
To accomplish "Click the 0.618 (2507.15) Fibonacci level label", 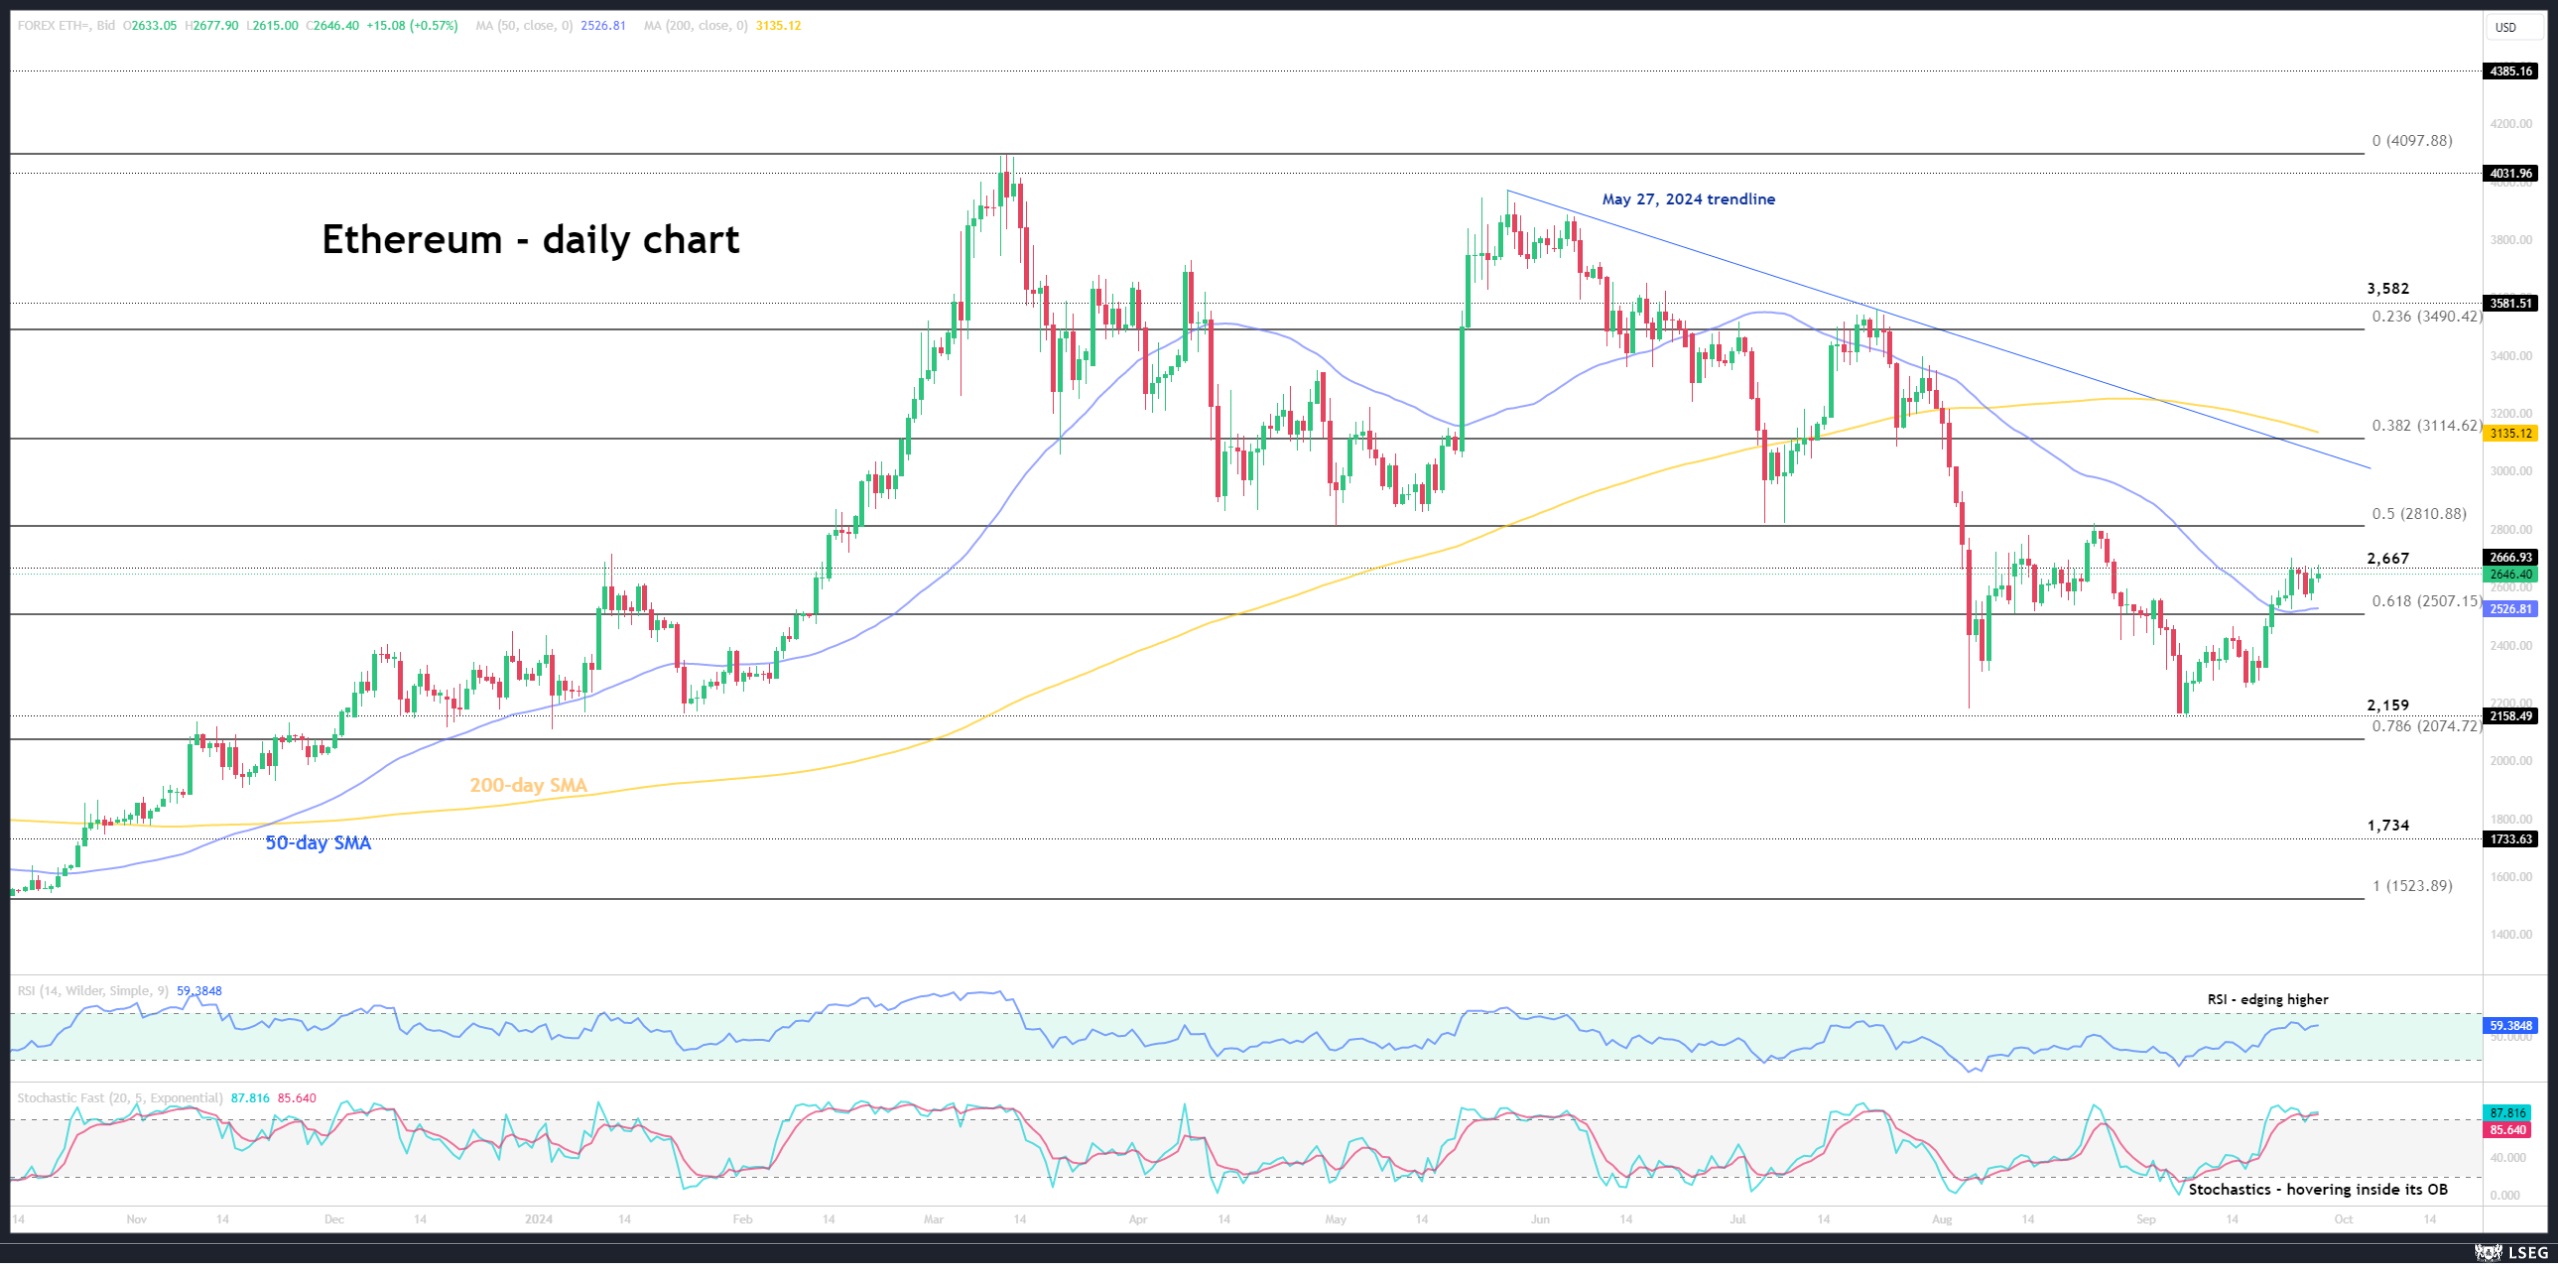I will [x=2426, y=601].
